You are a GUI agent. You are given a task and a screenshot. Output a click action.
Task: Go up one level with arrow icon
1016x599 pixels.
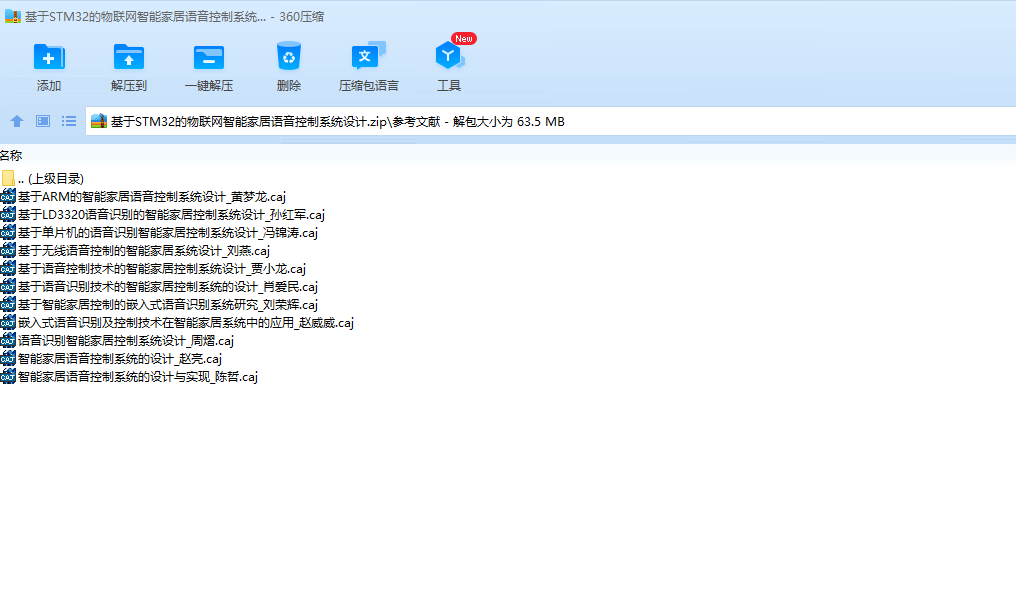17,121
